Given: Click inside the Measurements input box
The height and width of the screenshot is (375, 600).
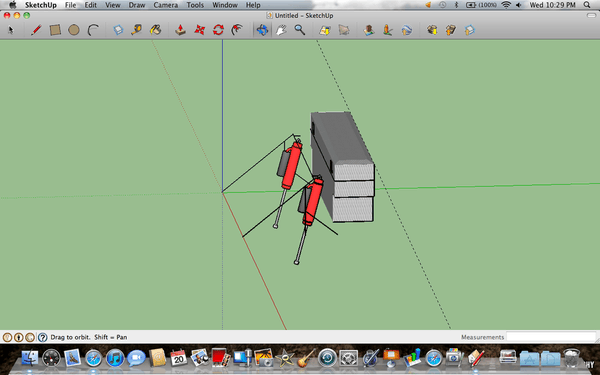Looking at the screenshot, I should tap(551, 337).
